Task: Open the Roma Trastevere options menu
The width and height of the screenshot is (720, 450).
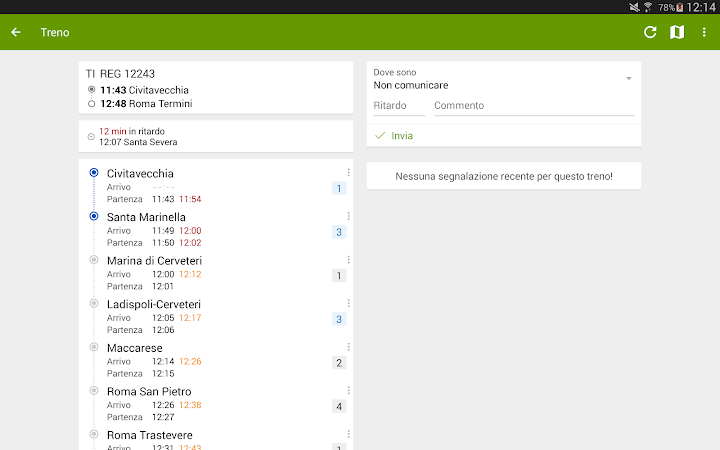Action: tap(349, 434)
